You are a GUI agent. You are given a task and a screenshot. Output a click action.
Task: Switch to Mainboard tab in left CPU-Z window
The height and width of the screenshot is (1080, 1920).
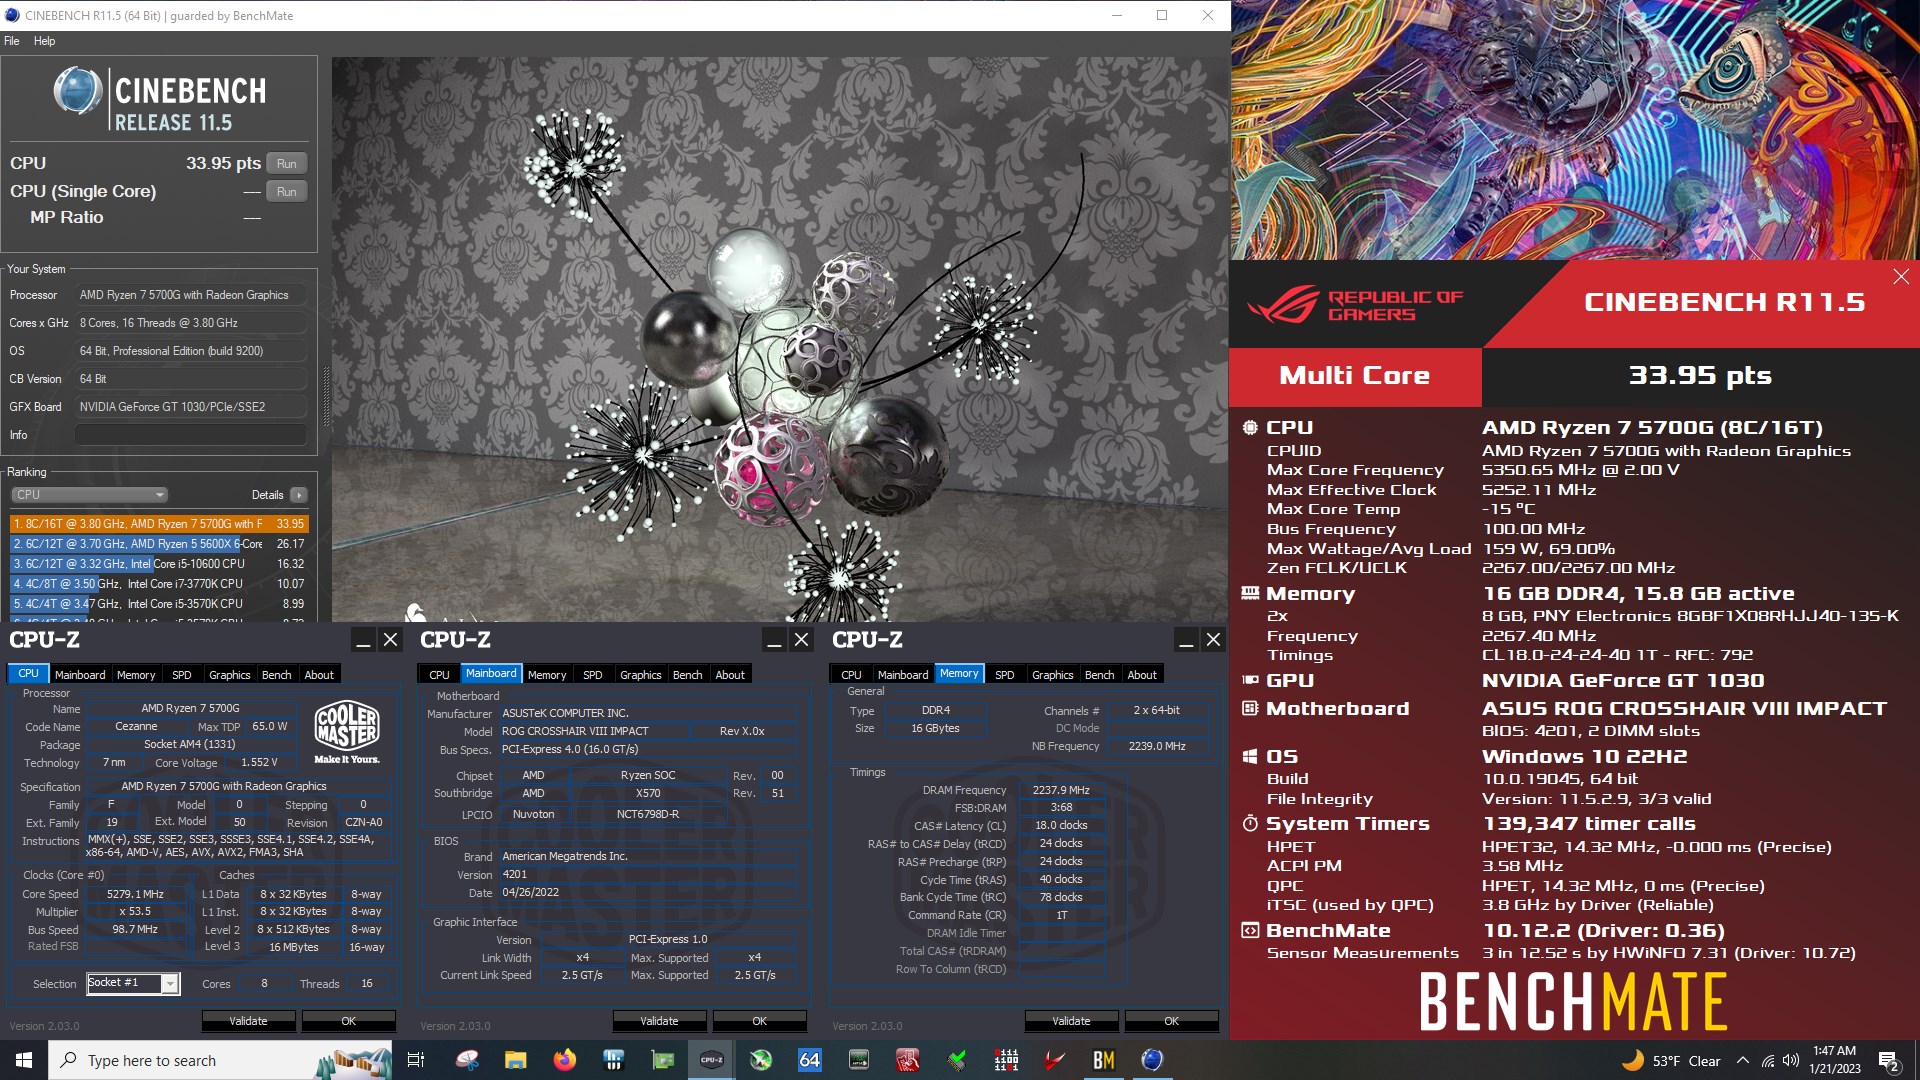pos(80,675)
